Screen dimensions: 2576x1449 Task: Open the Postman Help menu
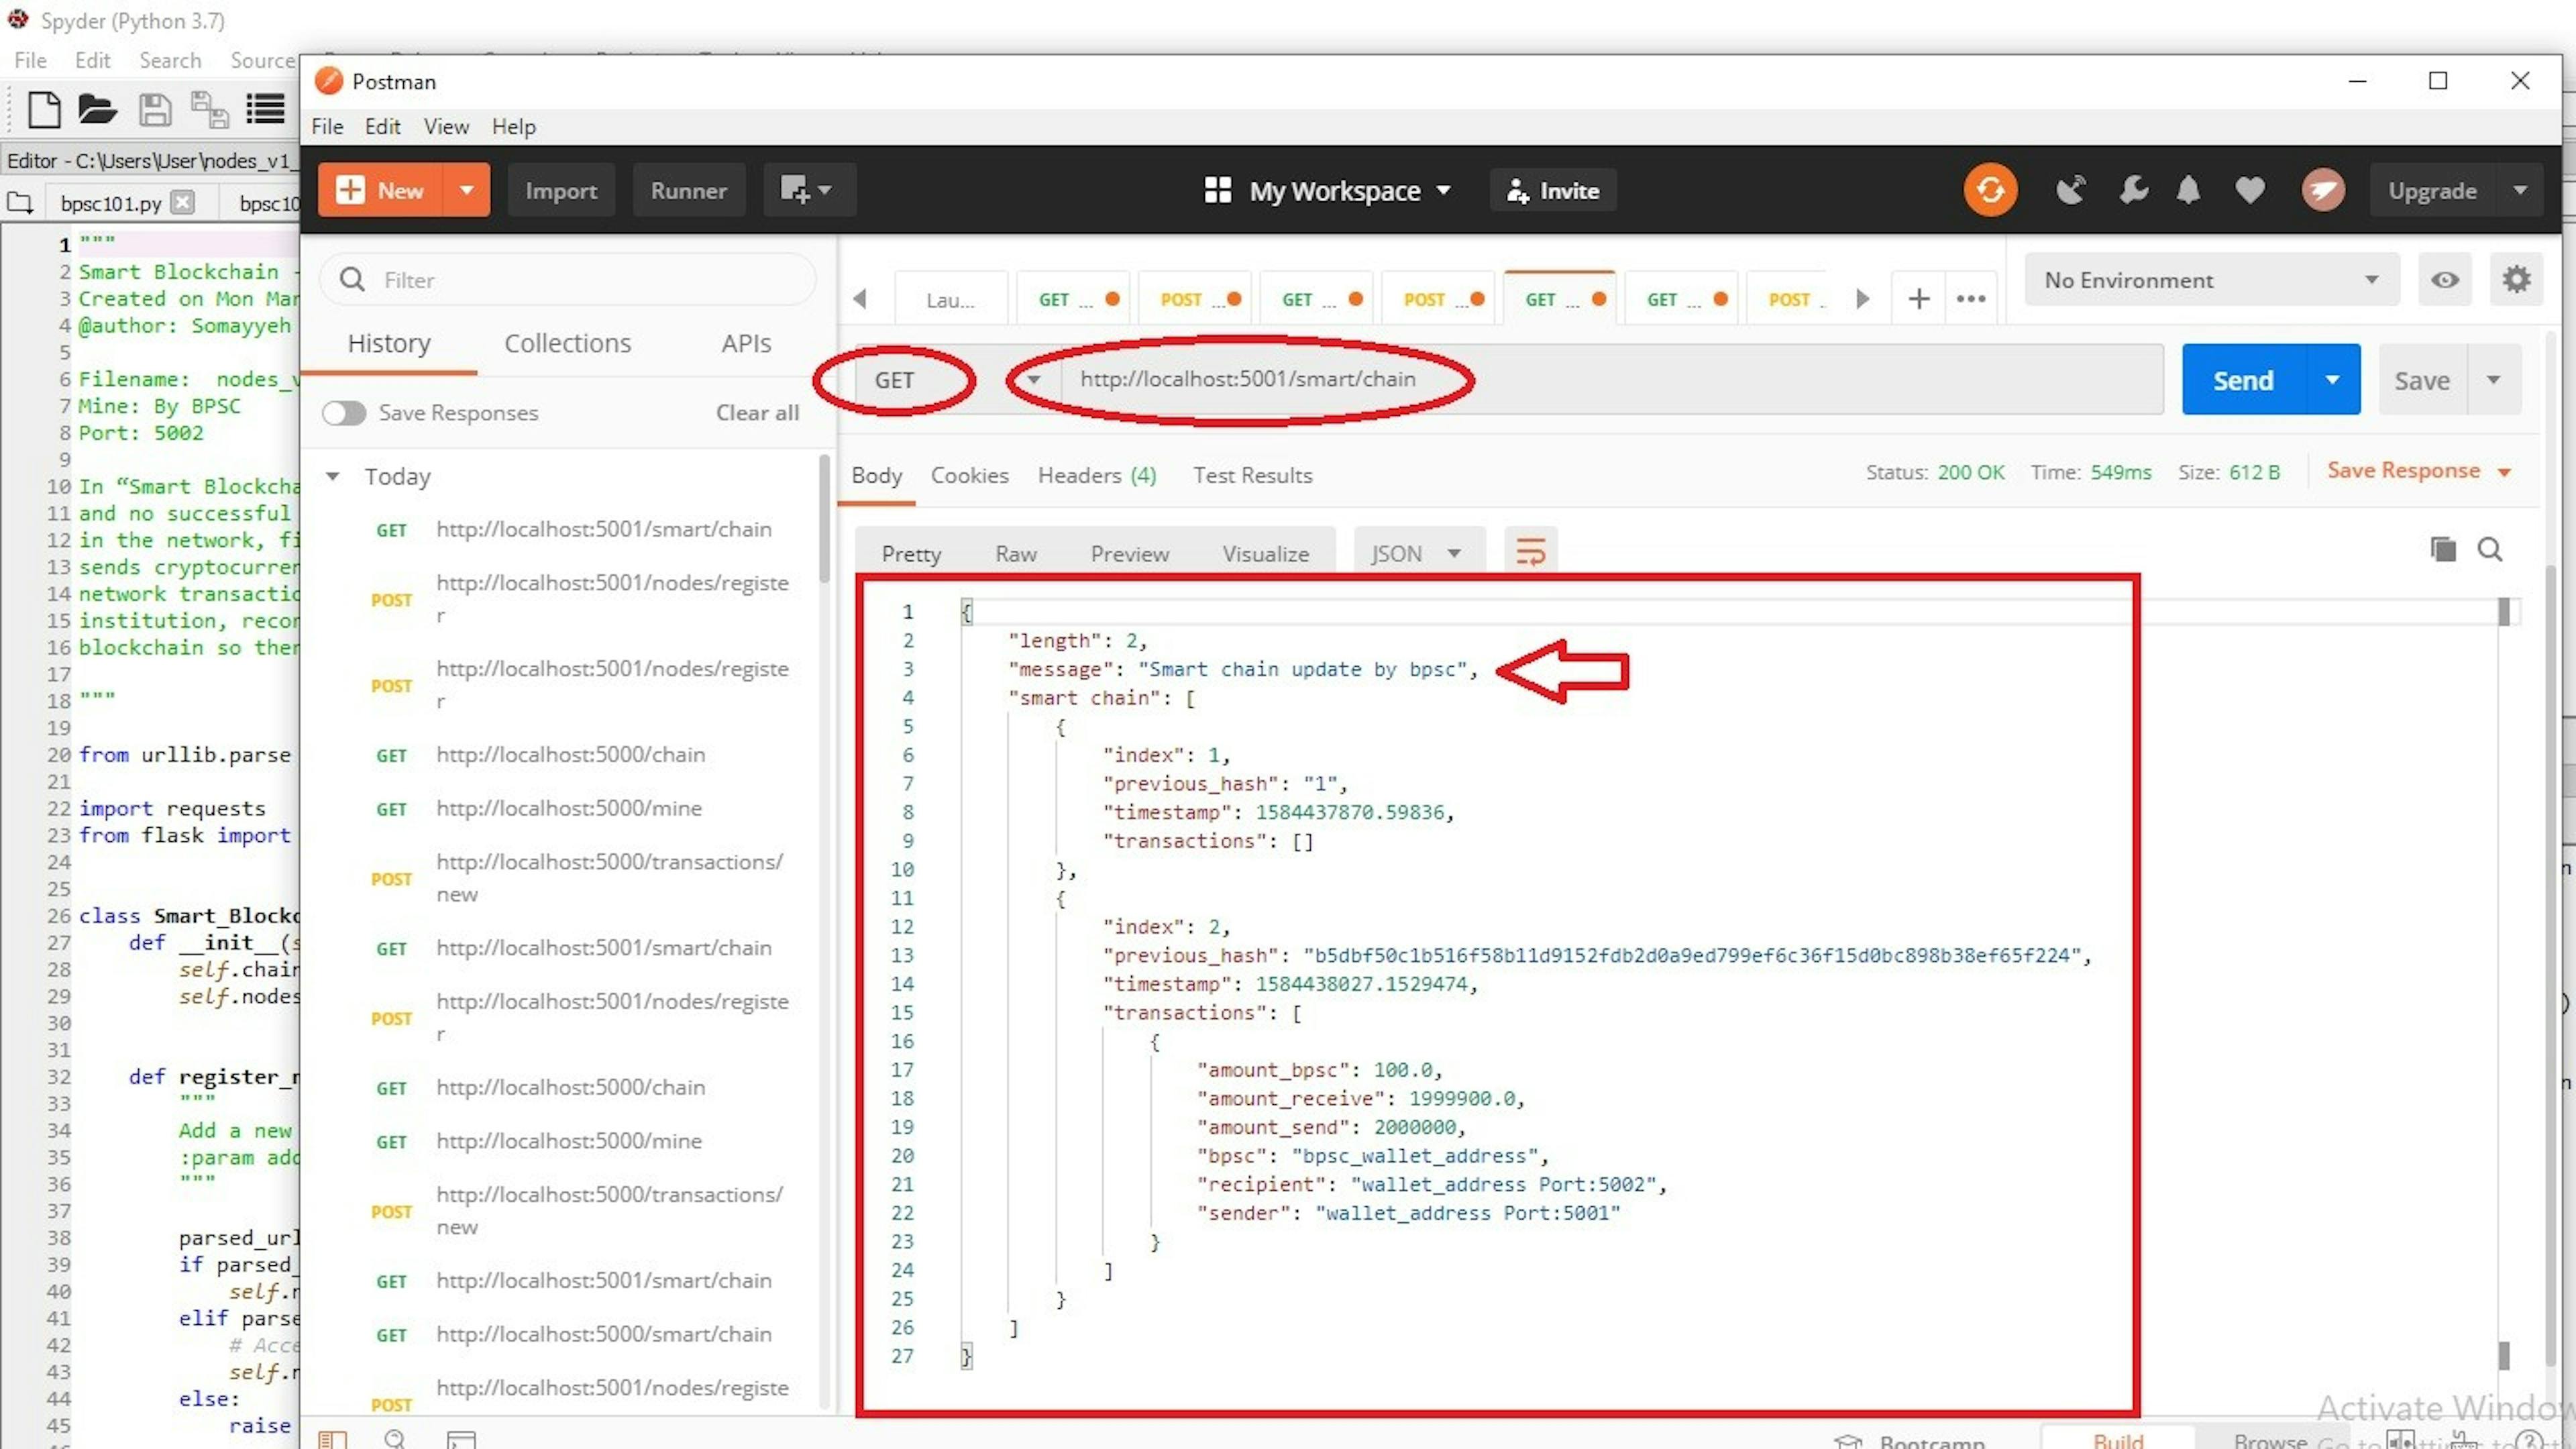[513, 127]
